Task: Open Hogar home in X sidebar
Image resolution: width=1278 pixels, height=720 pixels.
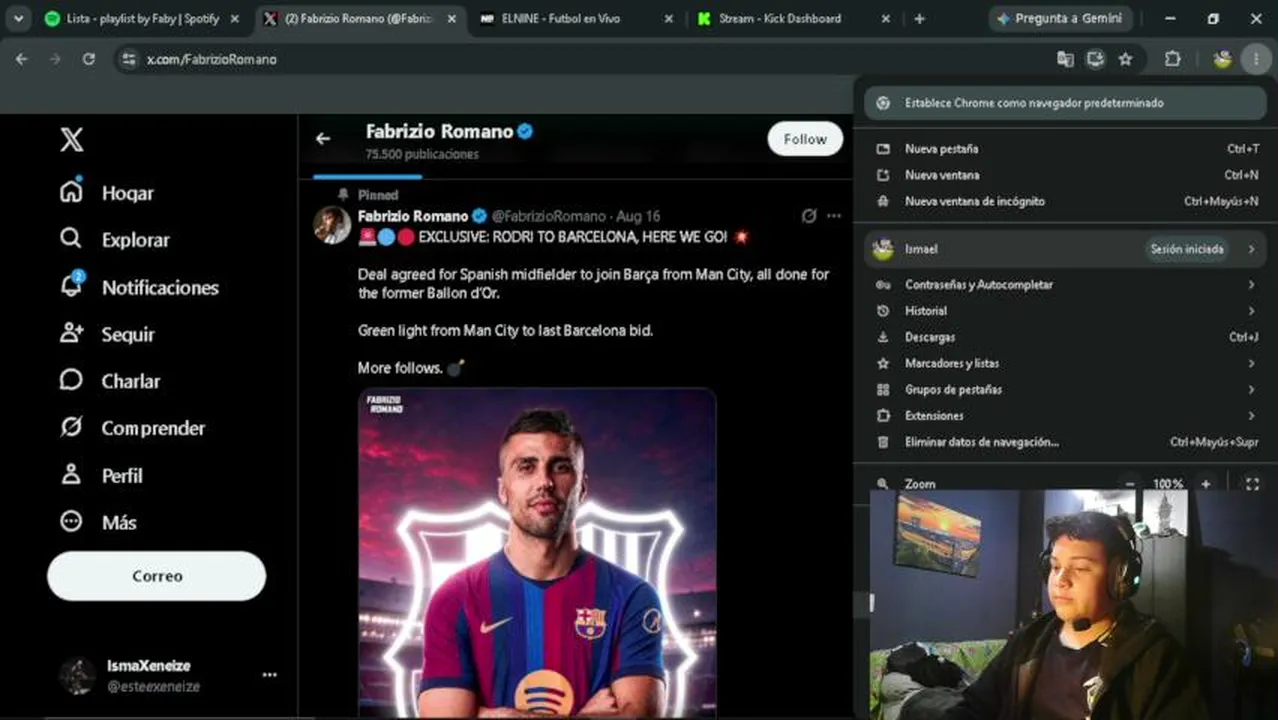Action: pyautogui.click(x=107, y=192)
